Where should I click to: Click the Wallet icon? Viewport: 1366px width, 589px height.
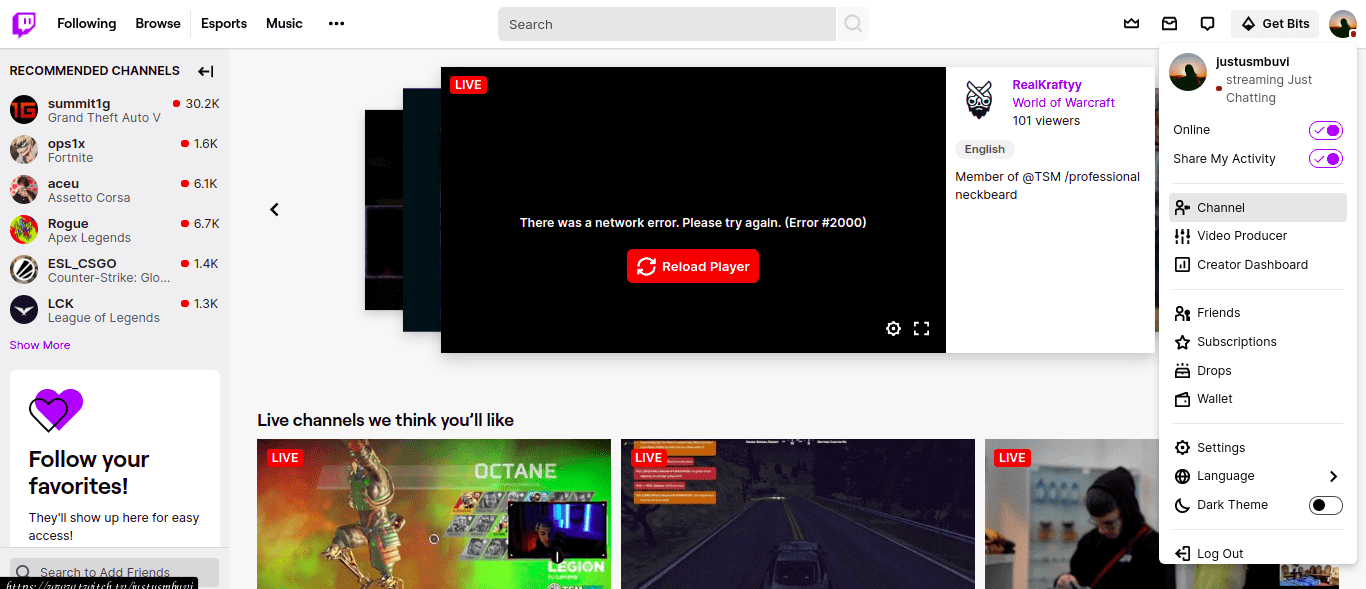click(1182, 399)
